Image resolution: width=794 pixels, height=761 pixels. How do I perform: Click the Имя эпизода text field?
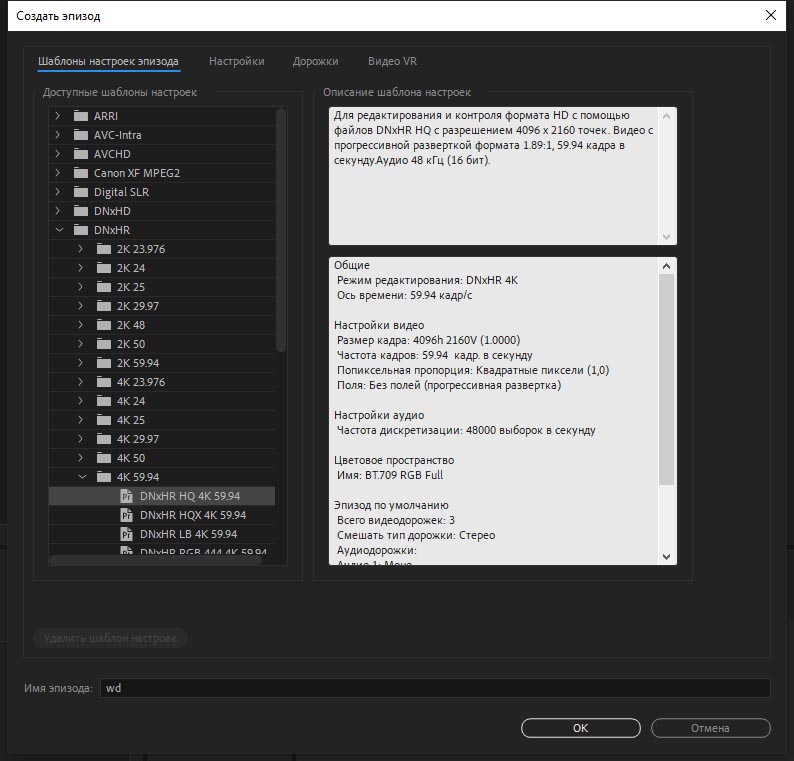point(435,688)
